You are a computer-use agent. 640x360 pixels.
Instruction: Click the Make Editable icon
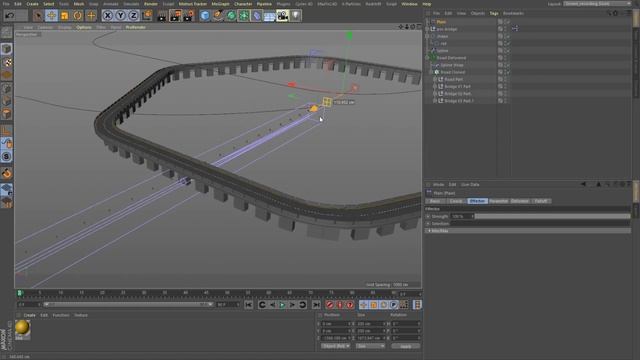(x=7, y=32)
